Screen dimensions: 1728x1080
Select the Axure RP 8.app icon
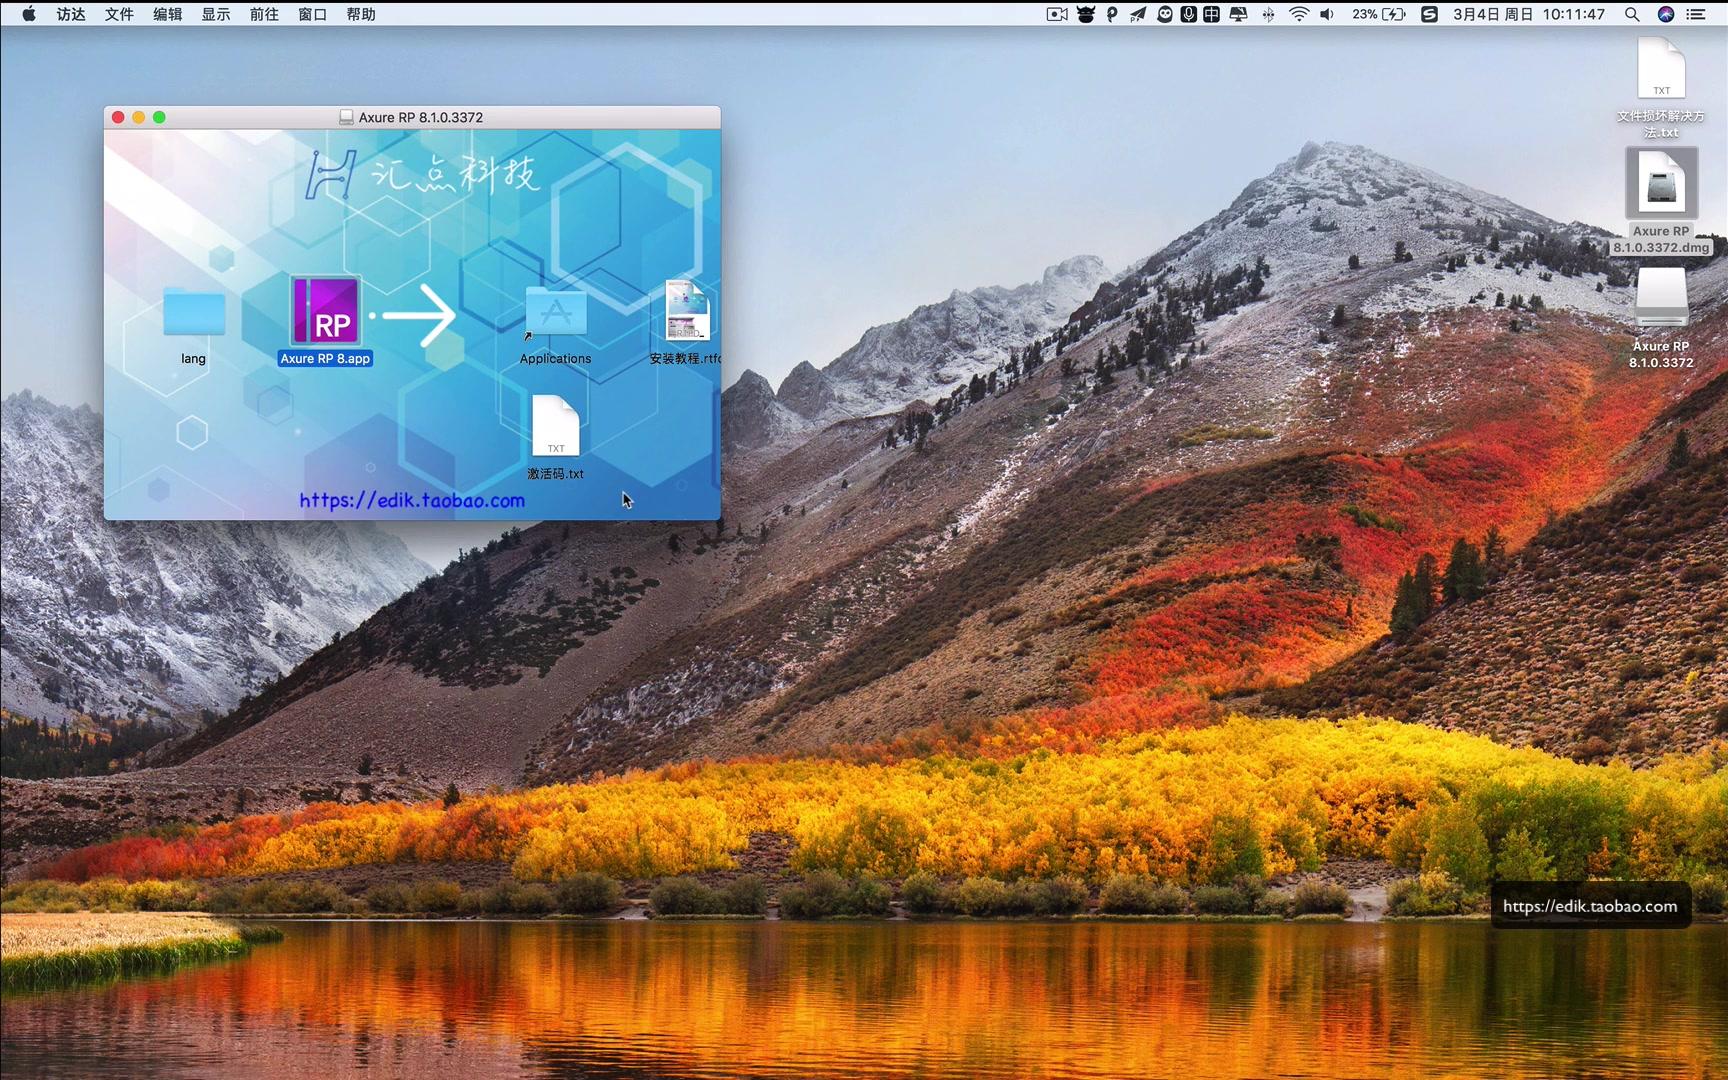[325, 311]
